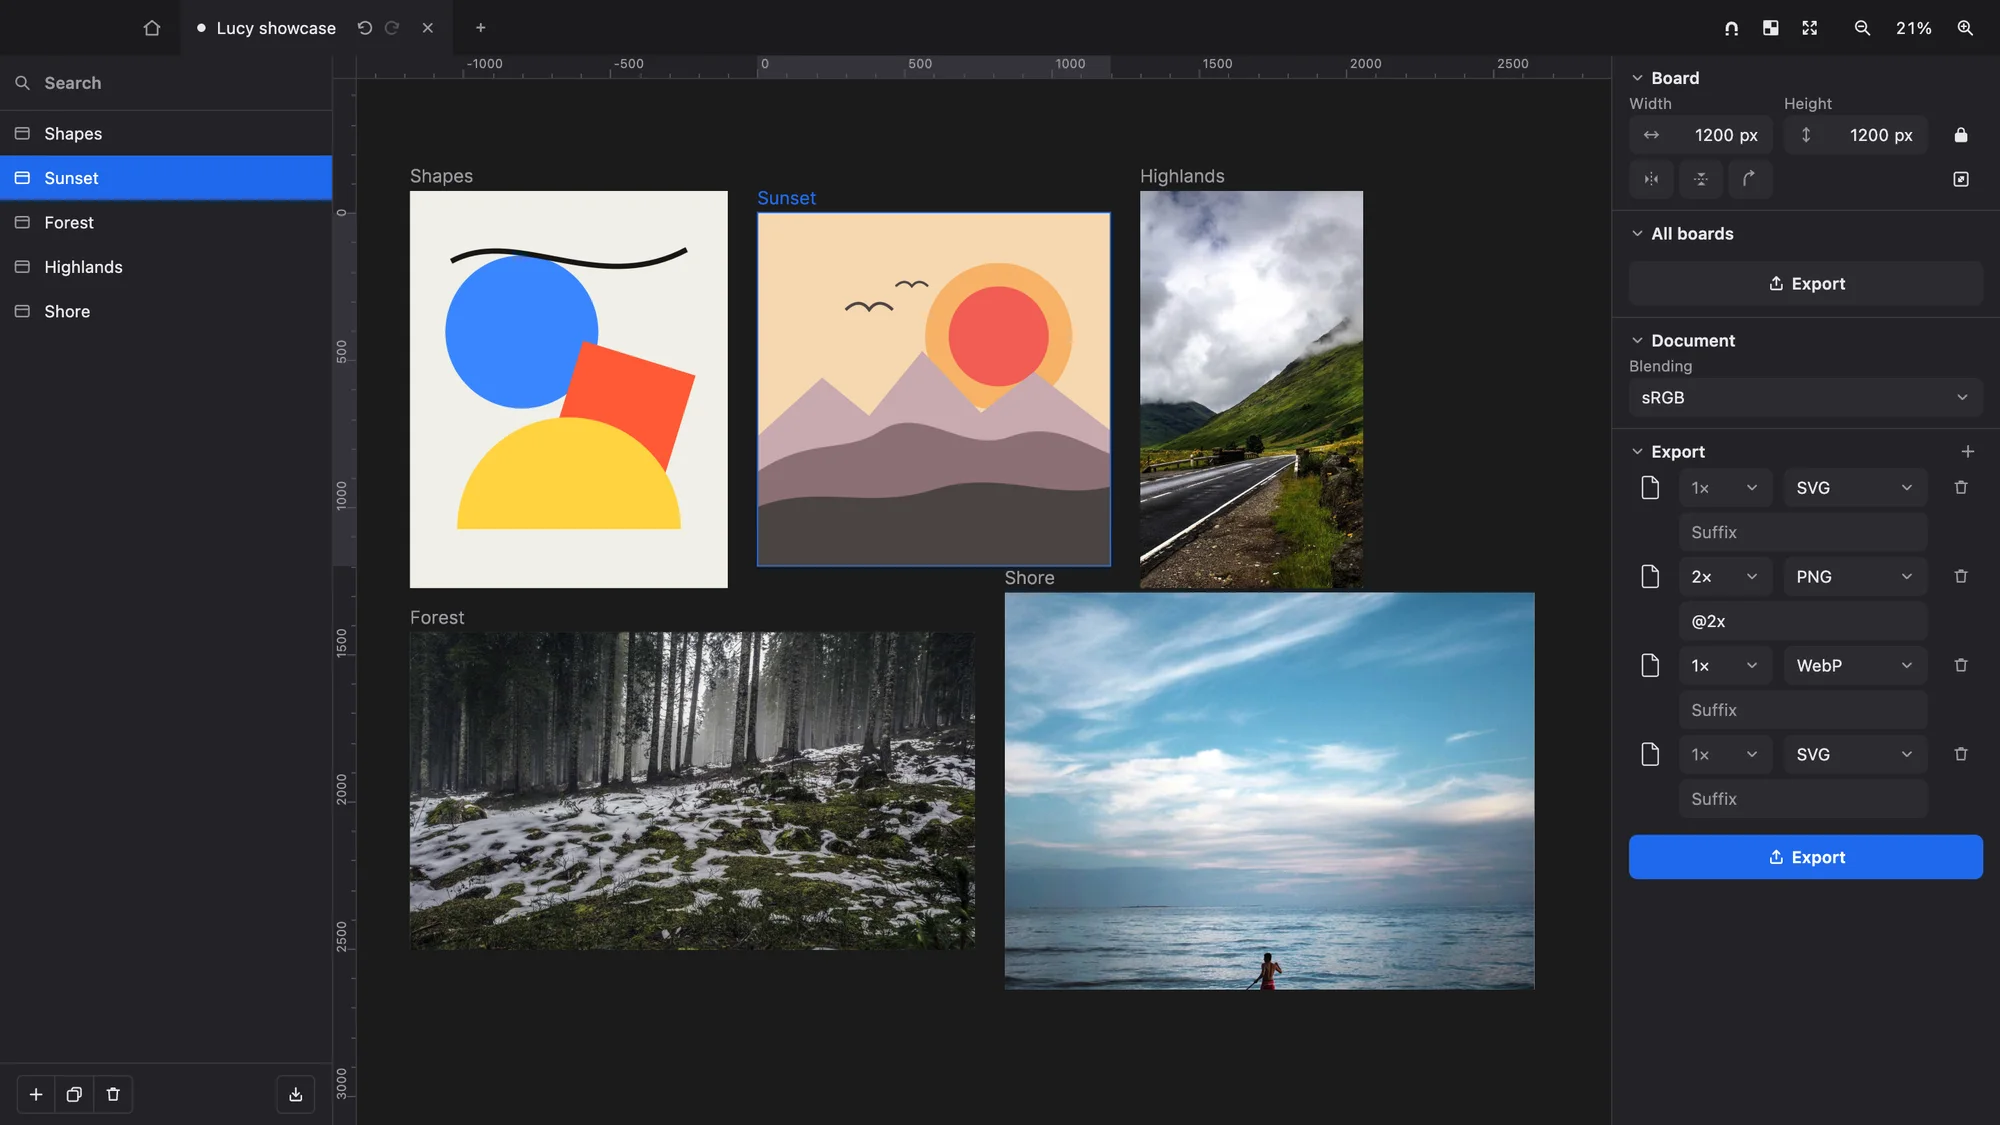
Task: Toggle the panels layout icon
Action: [1771, 28]
